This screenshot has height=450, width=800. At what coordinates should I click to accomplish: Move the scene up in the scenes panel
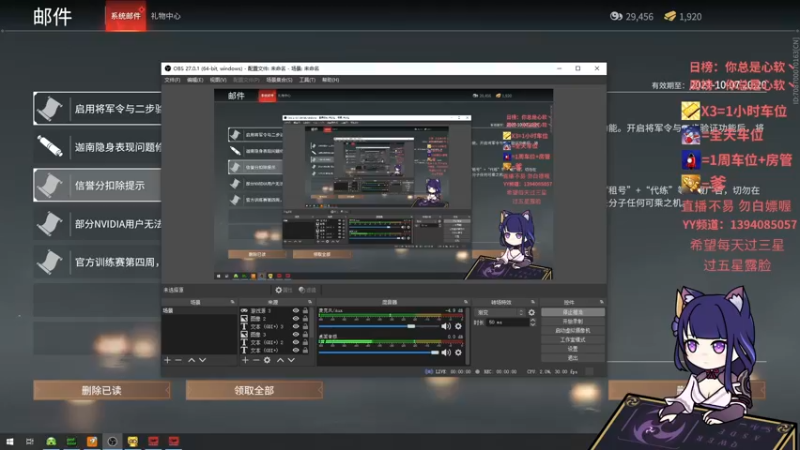(x=191, y=360)
